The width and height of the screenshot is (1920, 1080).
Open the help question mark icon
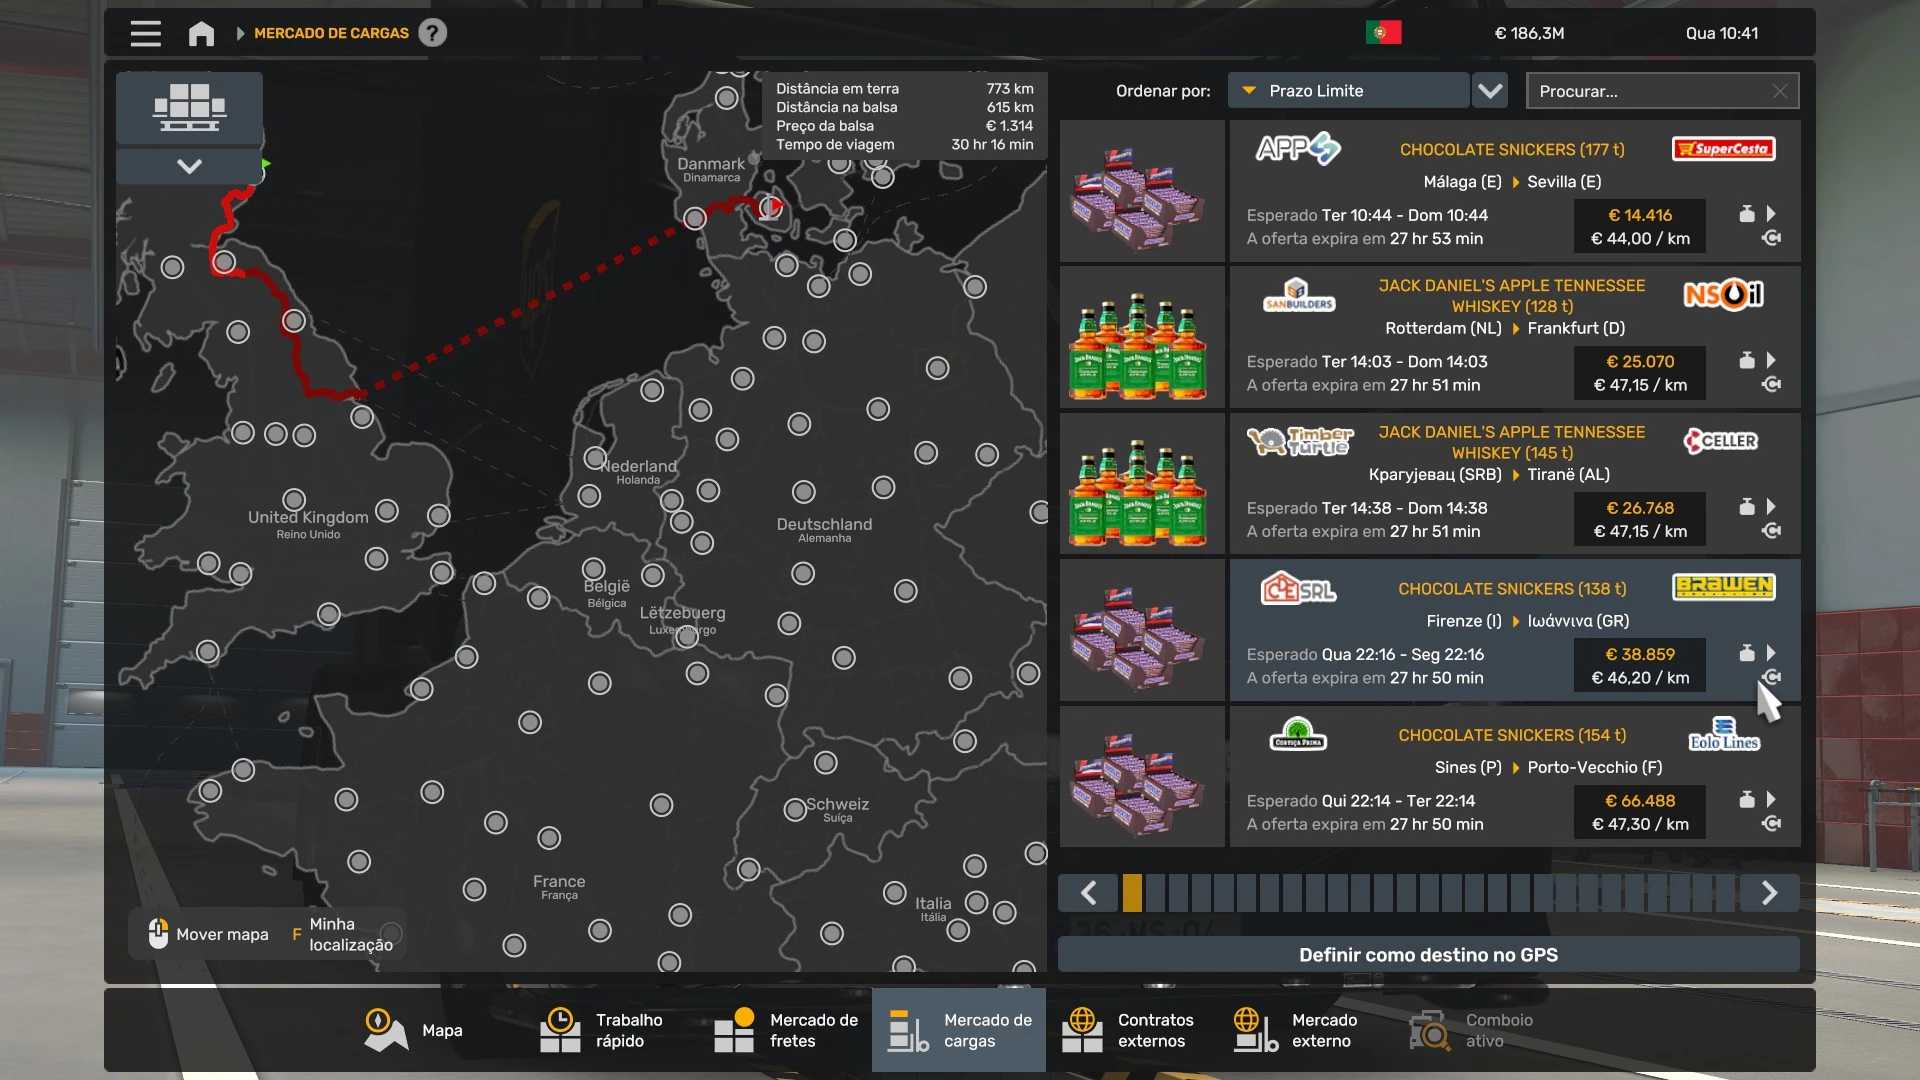click(x=432, y=33)
